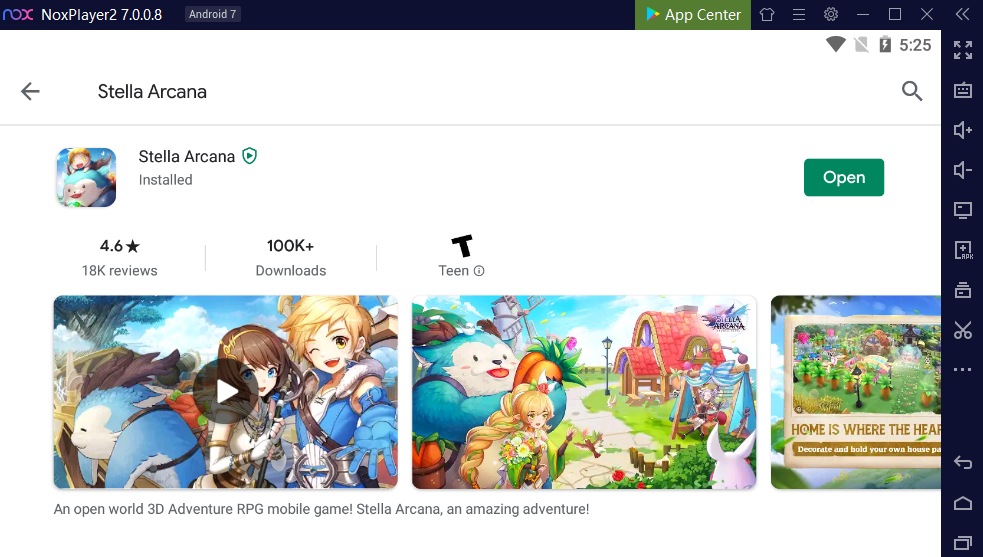This screenshot has height=557, width=983.
Task: Open the screen display tool icon
Action: [963, 210]
